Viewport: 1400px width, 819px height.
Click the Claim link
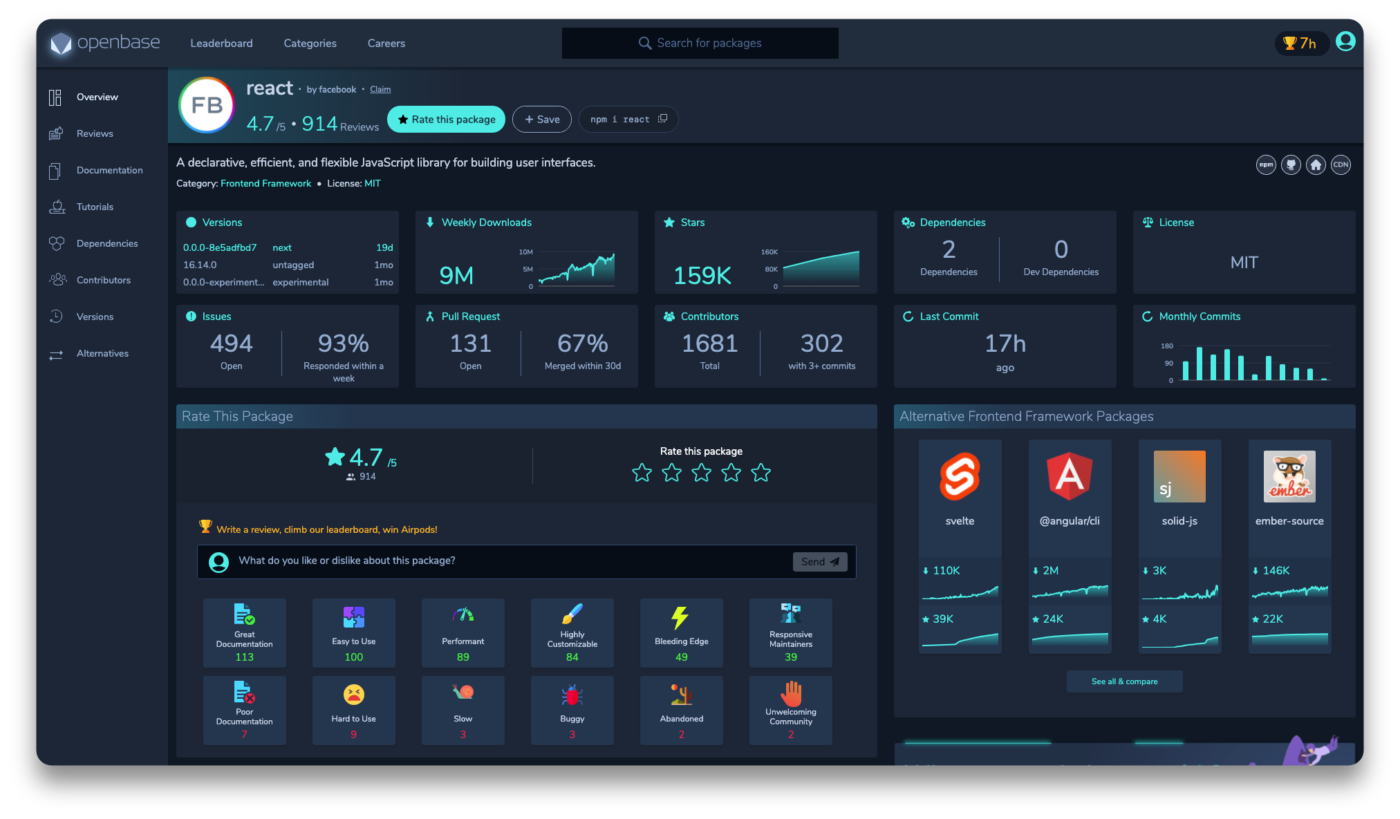pyautogui.click(x=380, y=90)
